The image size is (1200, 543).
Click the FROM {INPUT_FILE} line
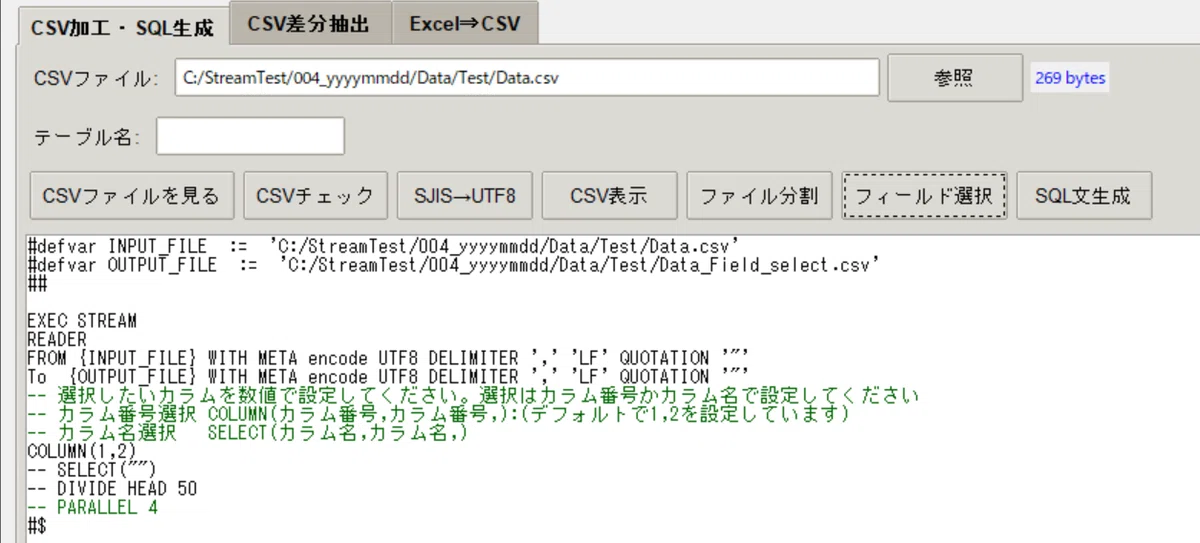(388, 357)
